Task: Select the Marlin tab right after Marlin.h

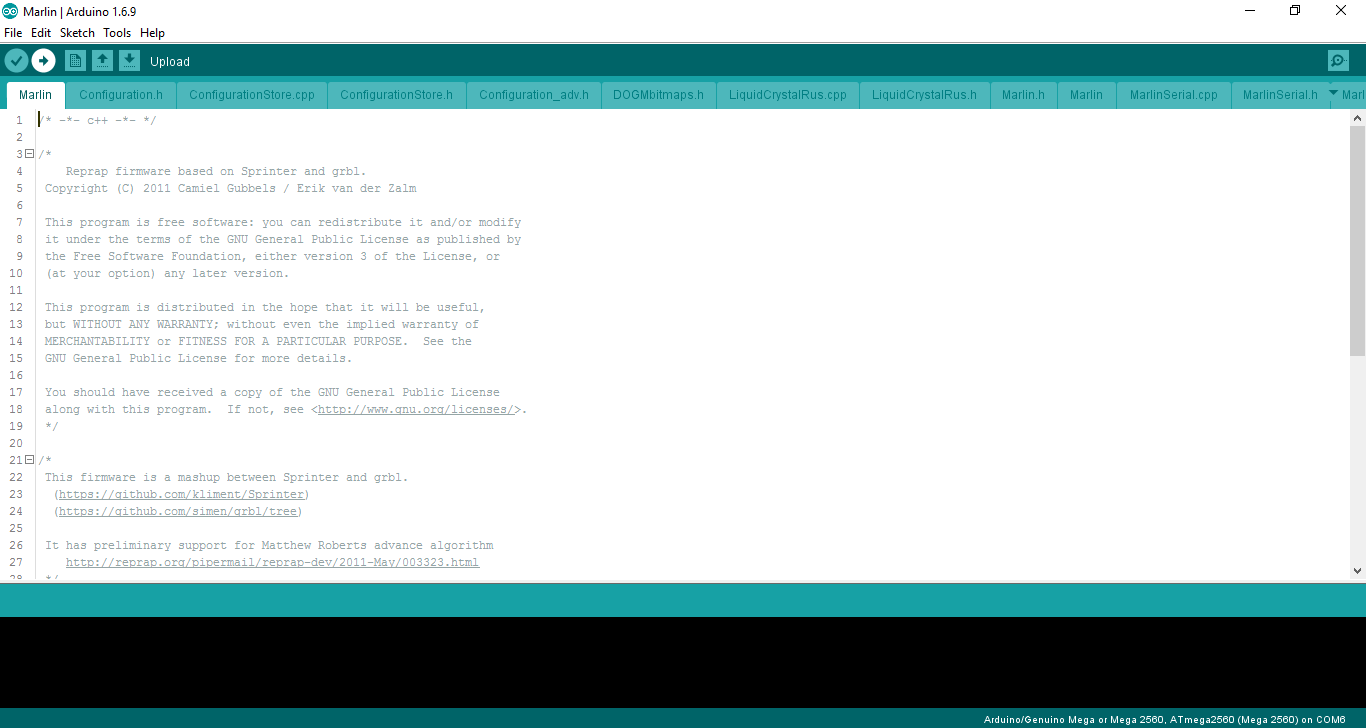Action: click(x=1087, y=95)
